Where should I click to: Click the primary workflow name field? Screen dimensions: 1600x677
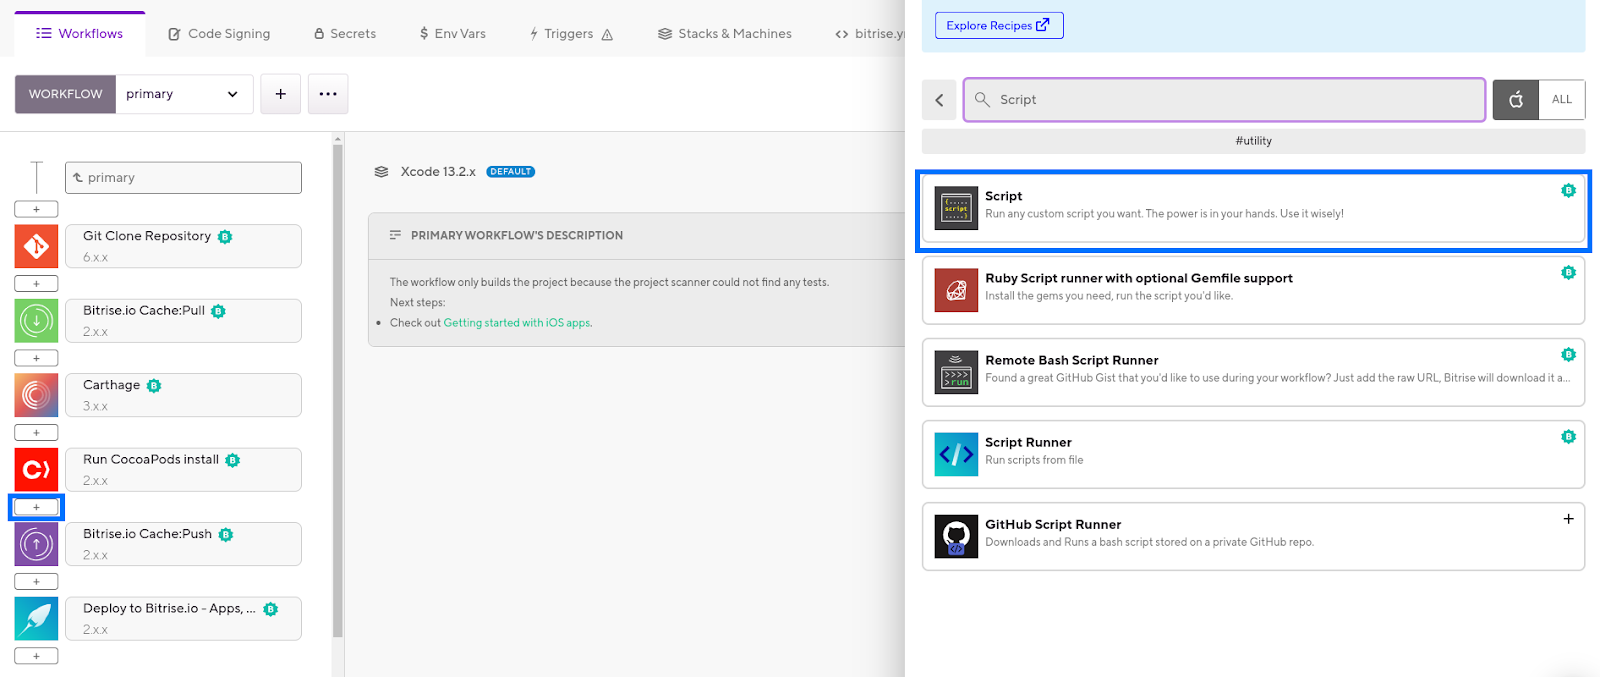pos(183,178)
